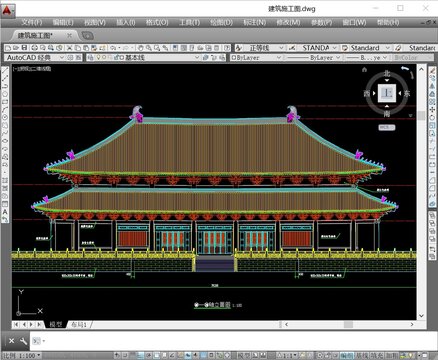Close the command line with X button
438x360 pixels.
tap(11, 341)
